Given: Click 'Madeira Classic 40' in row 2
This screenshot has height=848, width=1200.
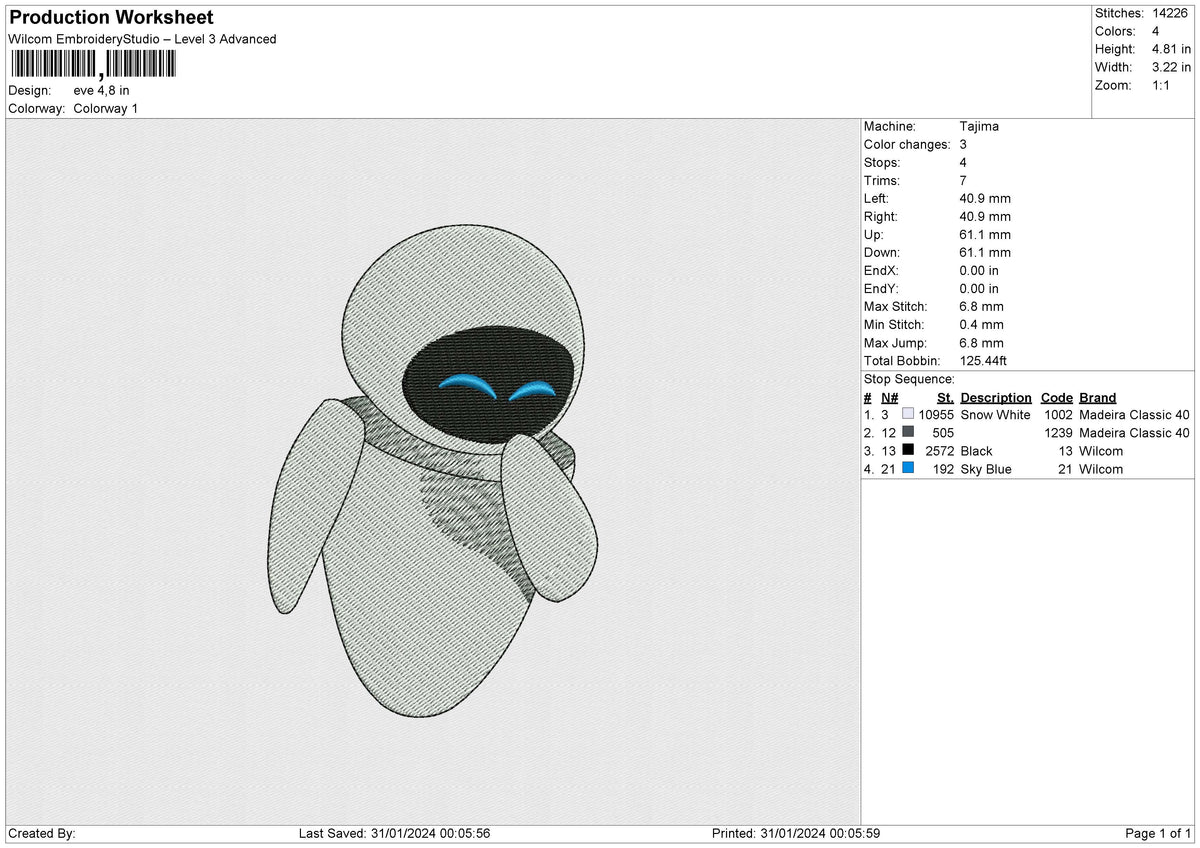Looking at the screenshot, I should point(1135,432).
